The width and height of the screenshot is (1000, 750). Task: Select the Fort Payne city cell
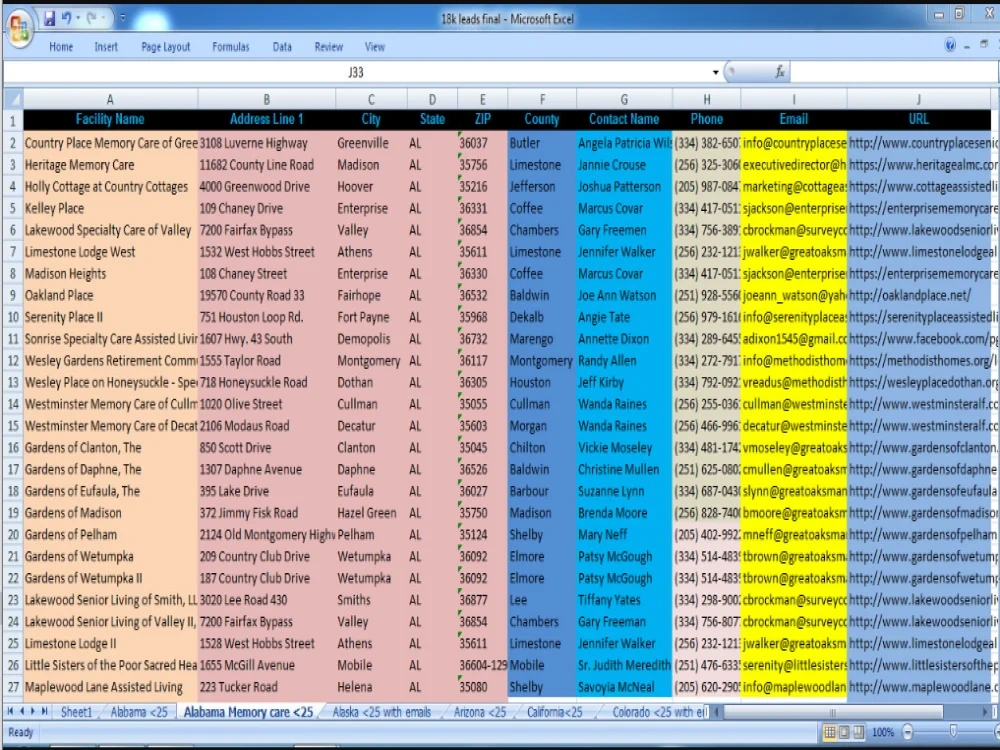click(x=371, y=318)
